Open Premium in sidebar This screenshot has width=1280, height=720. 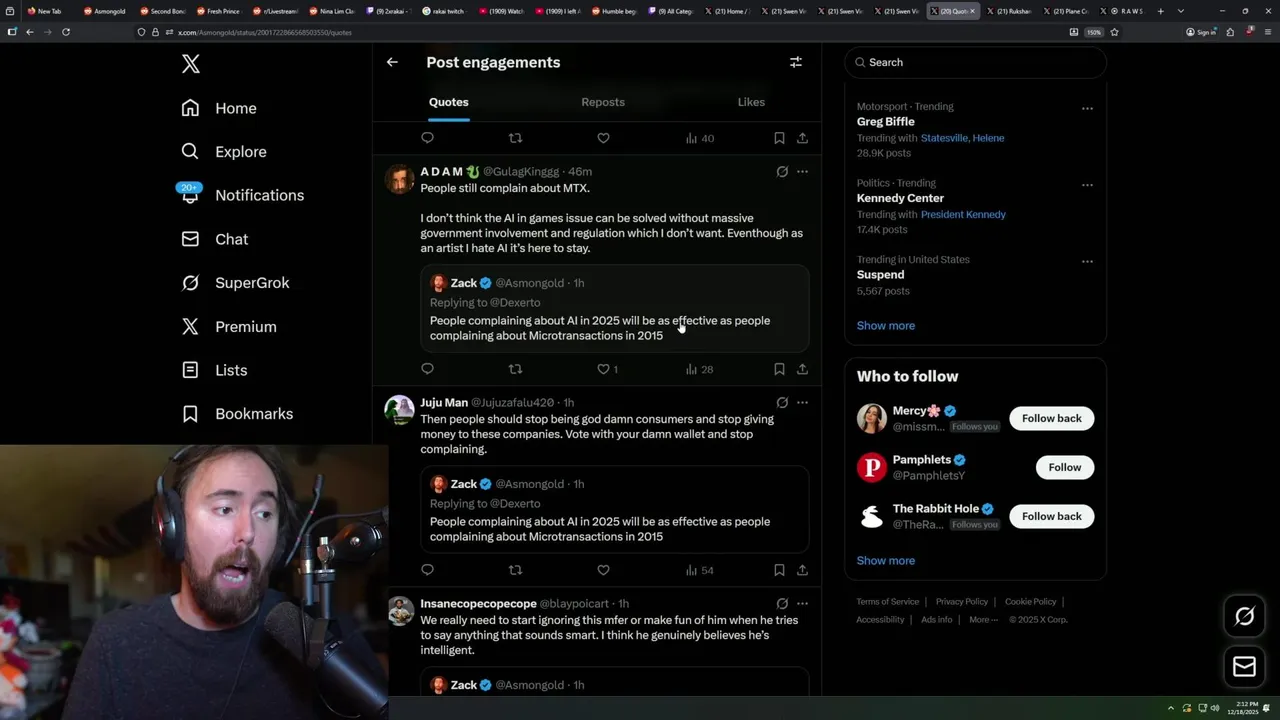228,326
